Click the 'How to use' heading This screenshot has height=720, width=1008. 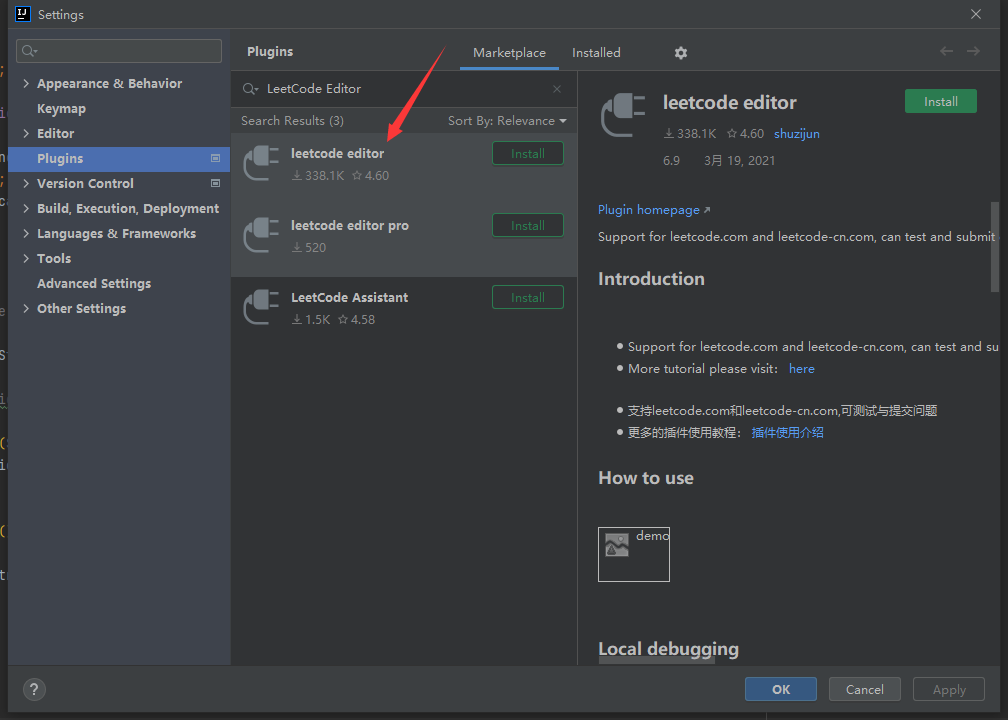[646, 478]
